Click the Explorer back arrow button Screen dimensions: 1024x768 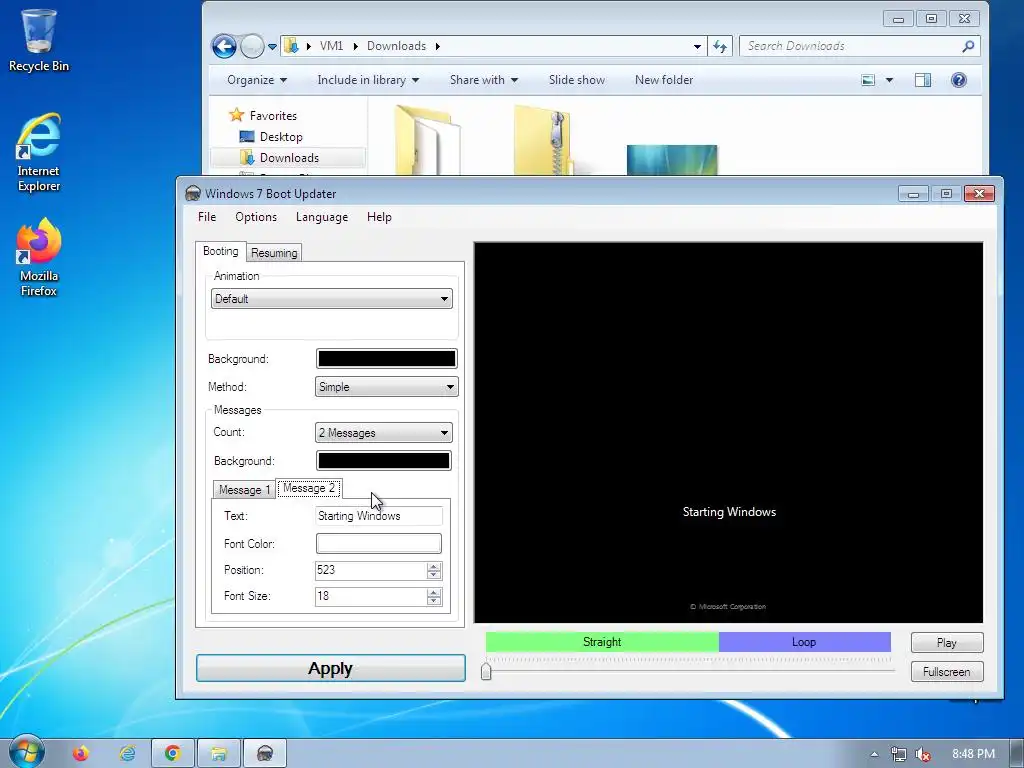click(x=224, y=46)
